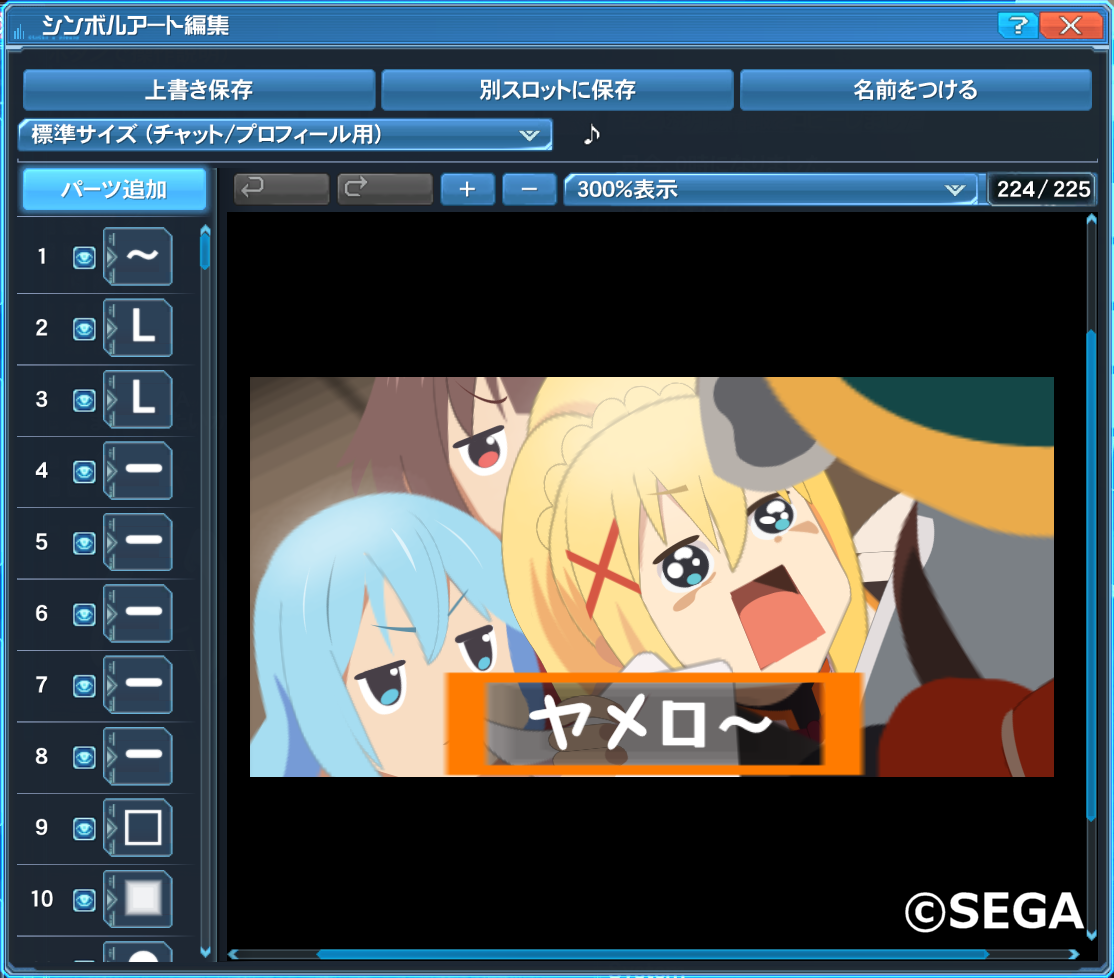Toggle visibility of layer 3
This screenshot has height=978, width=1114.
tap(84, 400)
